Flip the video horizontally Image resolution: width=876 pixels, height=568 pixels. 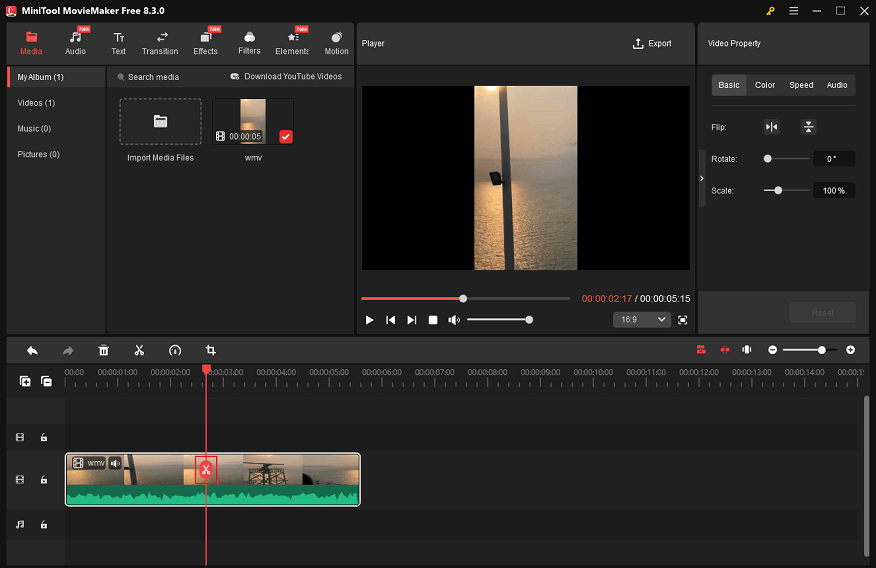(x=771, y=127)
